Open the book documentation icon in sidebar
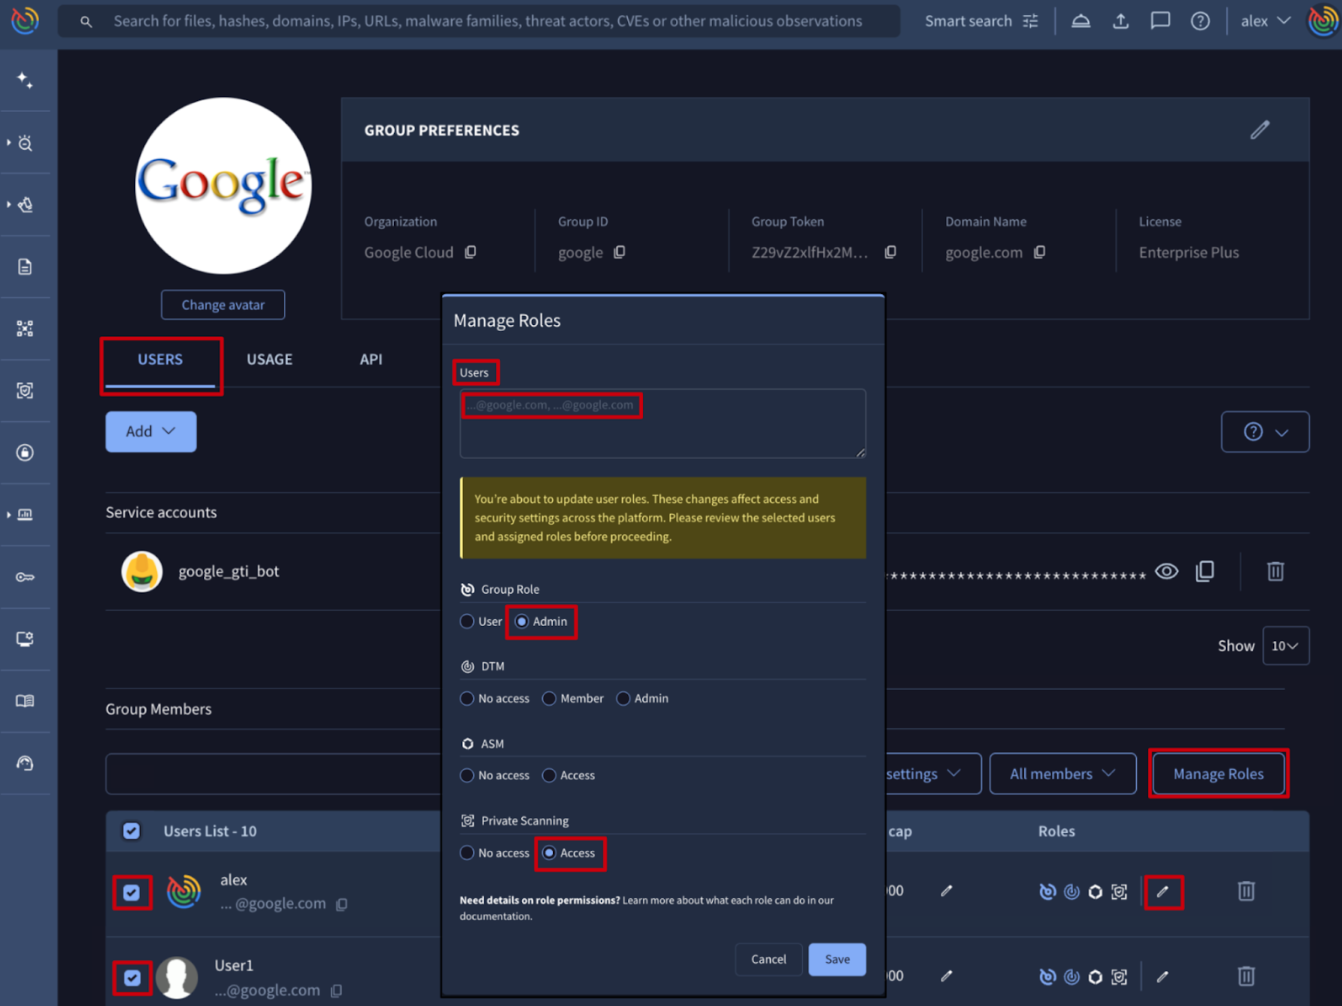The height and width of the screenshot is (1006, 1342). click(25, 701)
